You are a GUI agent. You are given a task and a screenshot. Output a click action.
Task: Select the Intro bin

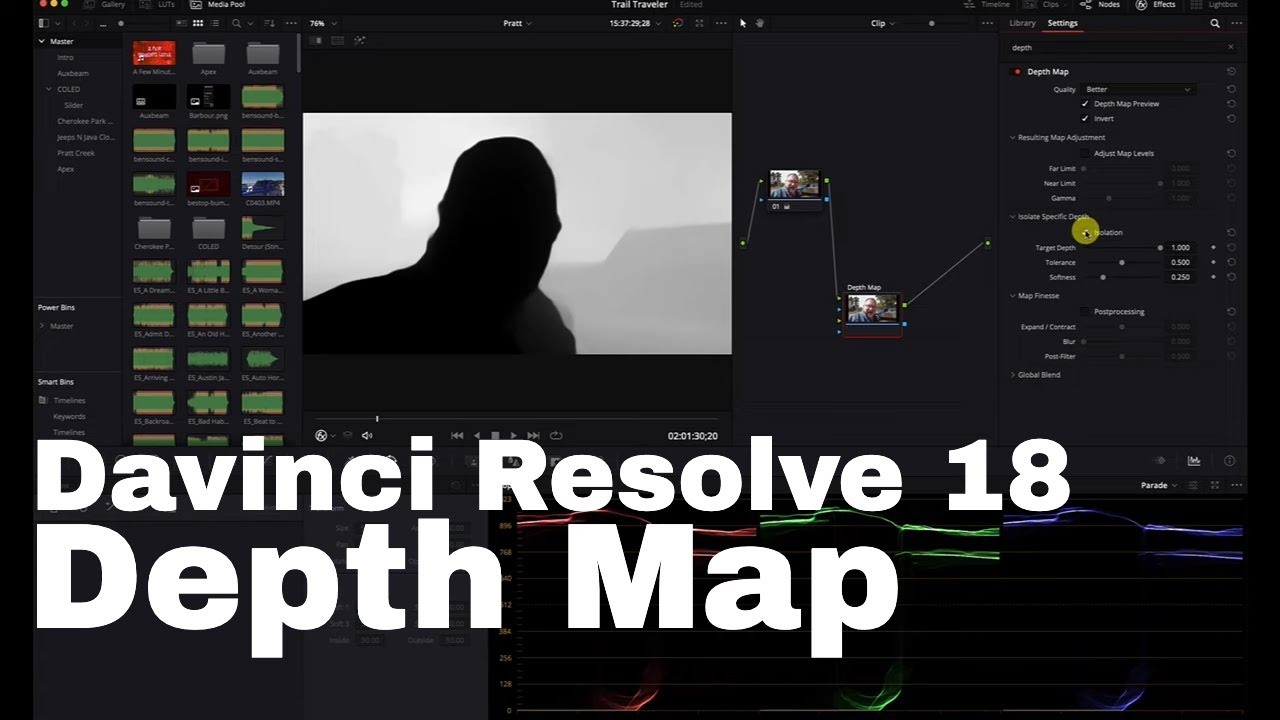(65, 57)
